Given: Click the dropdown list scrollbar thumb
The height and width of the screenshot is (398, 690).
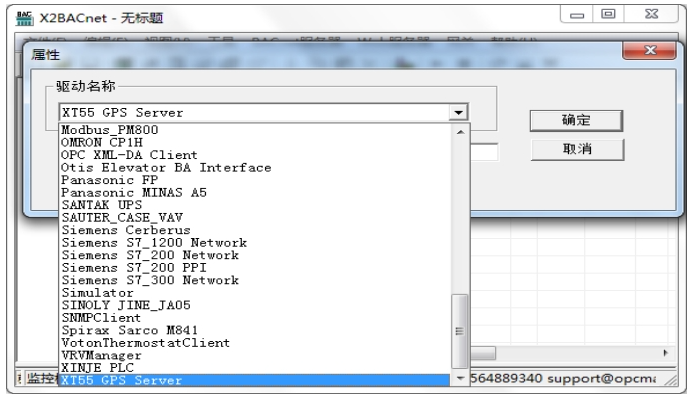Looking at the screenshot, I should click(460, 331).
